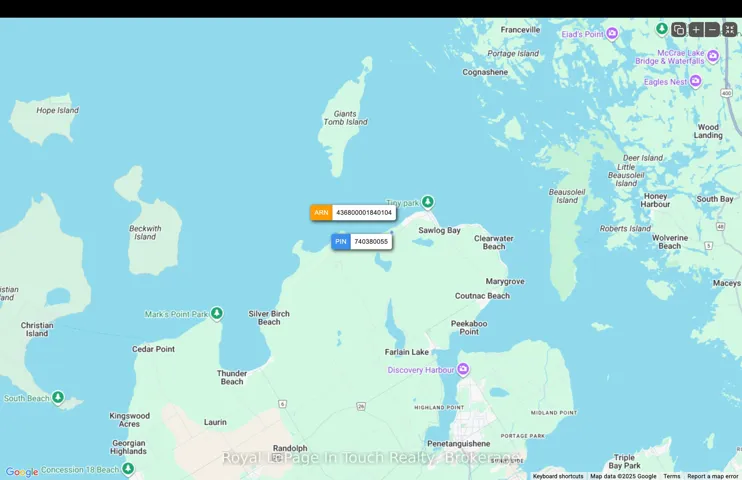Zoom out with the minus button
The height and width of the screenshot is (480, 742).
coord(712,30)
